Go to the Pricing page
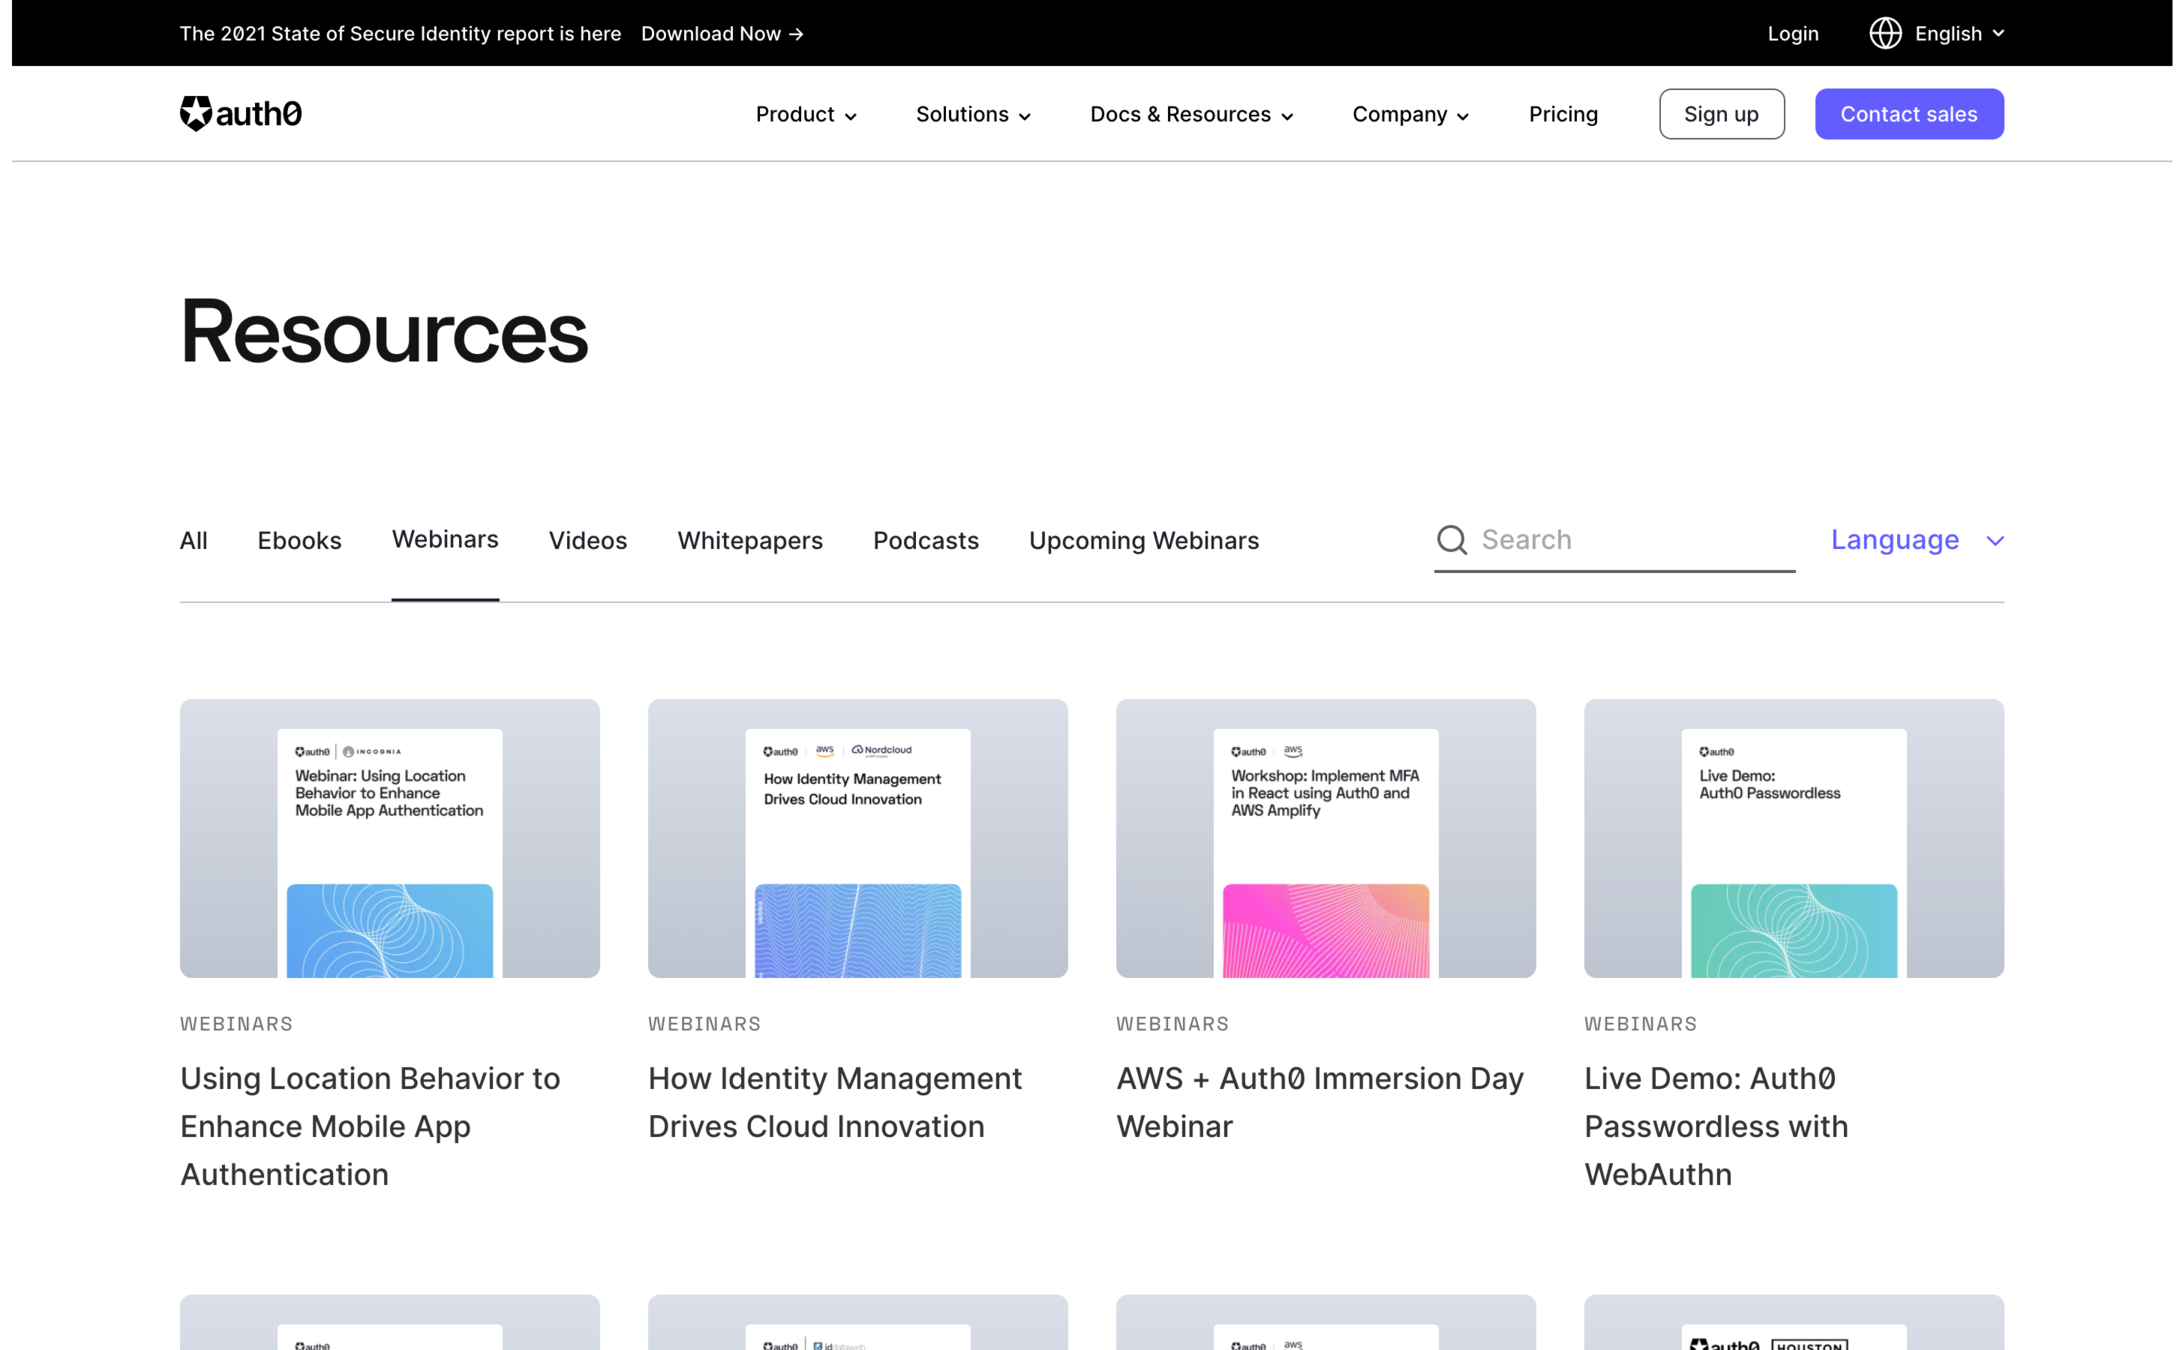 pos(1563,114)
